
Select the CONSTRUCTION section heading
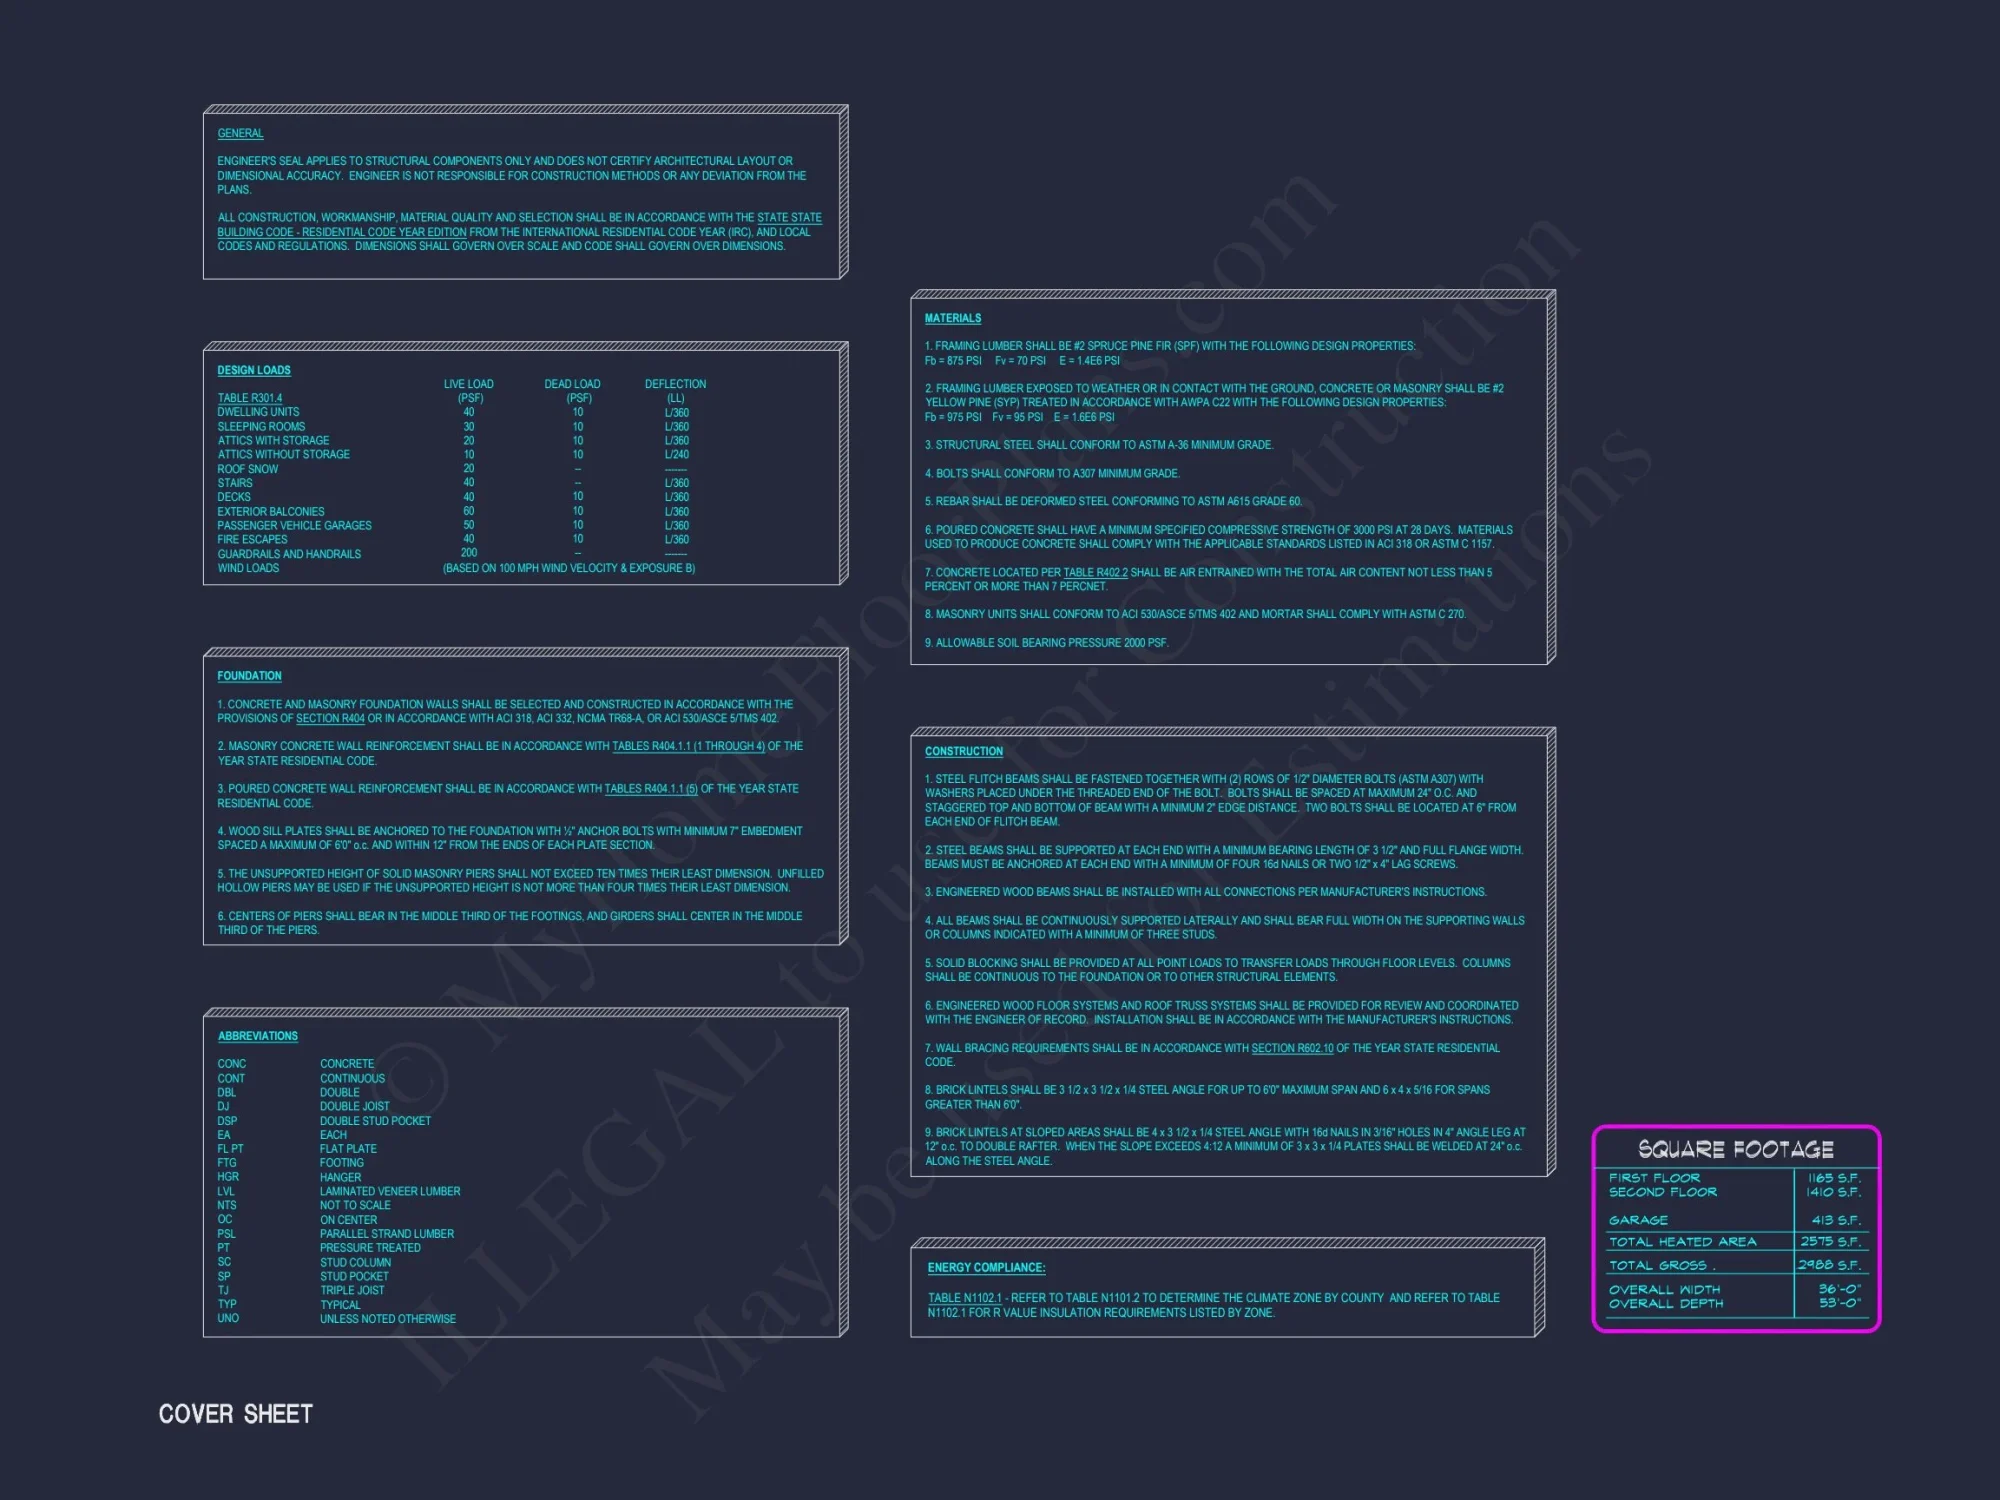click(963, 751)
